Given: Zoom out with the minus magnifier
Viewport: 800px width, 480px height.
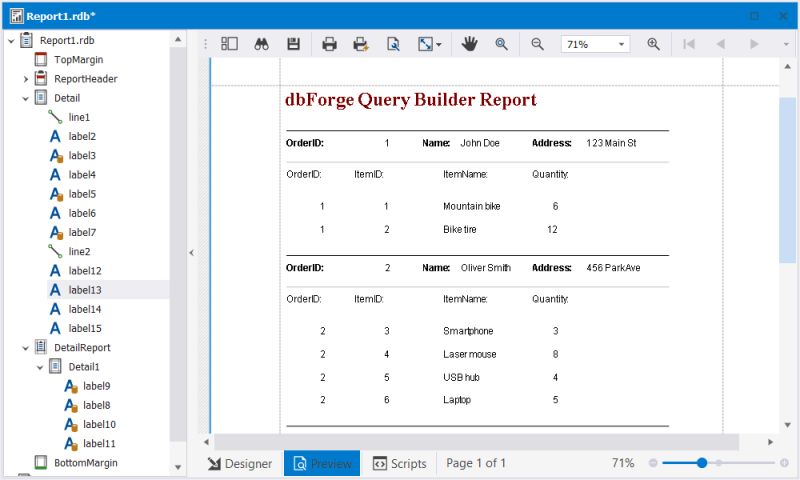Looking at the screenshot, I should pos(537,44).
